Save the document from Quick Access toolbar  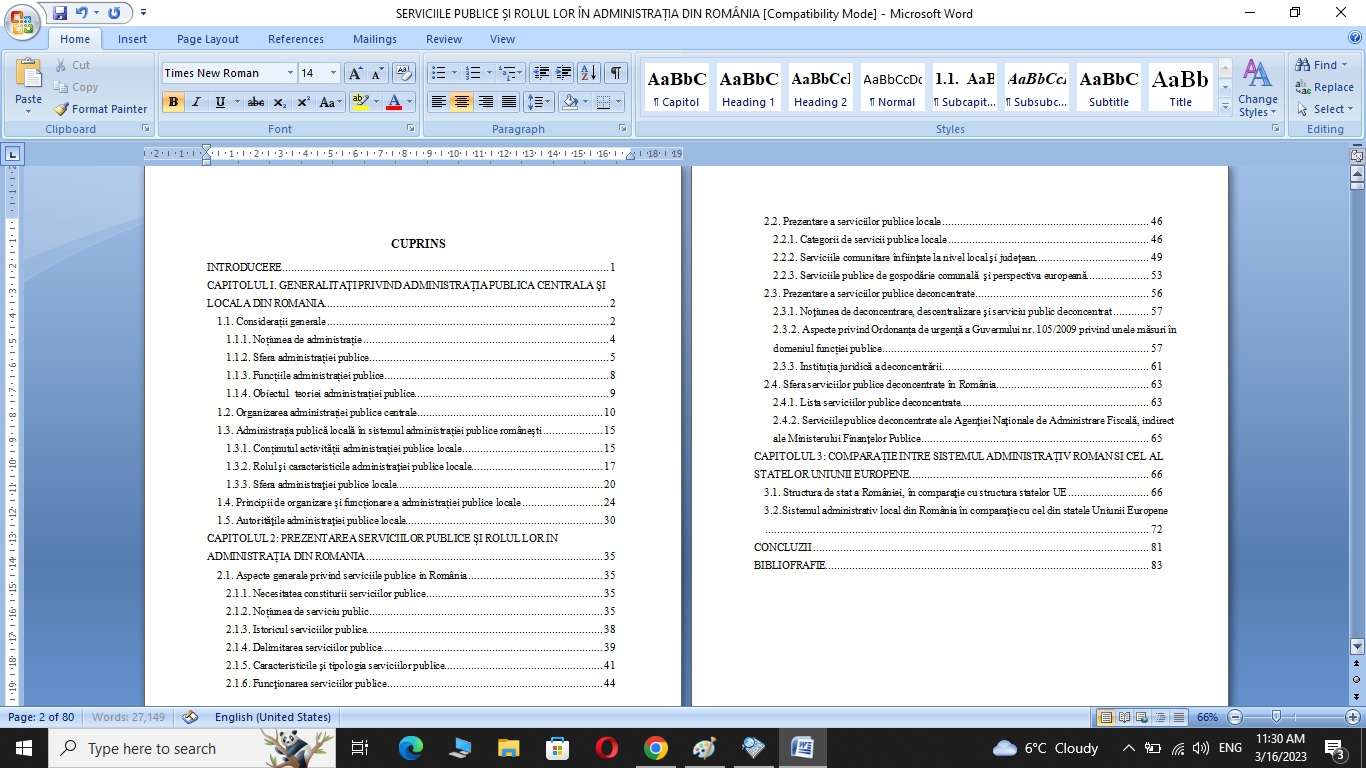tap(60, 13)
